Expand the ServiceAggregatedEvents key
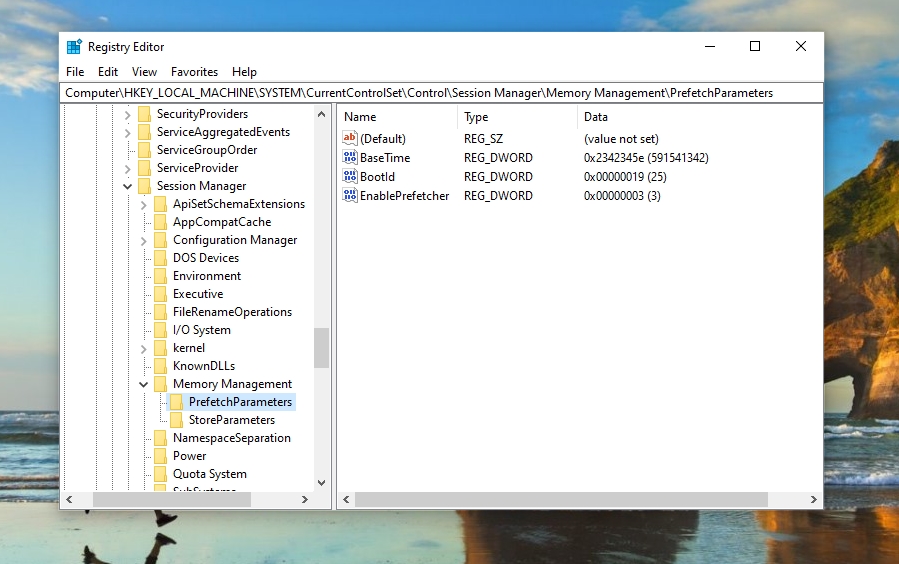The image size is (899, 564). (x=127, y=132)
